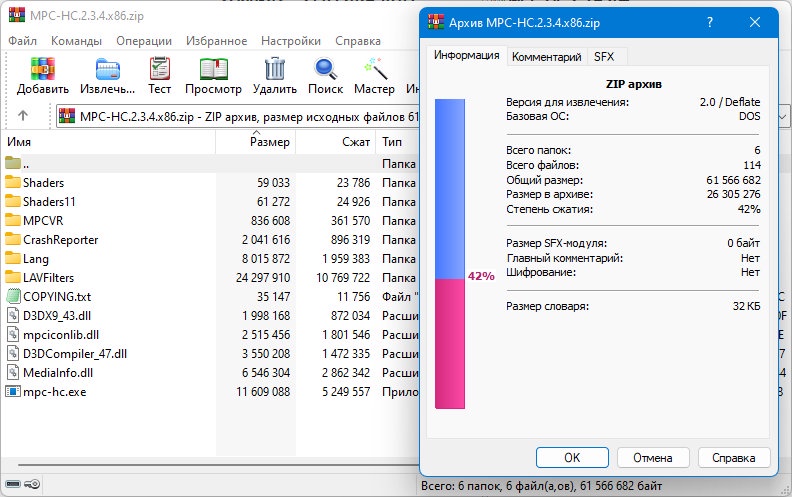Select the MediaInfo.dll file name
This screenshot has width=792, height=497.
pos(58,373)
